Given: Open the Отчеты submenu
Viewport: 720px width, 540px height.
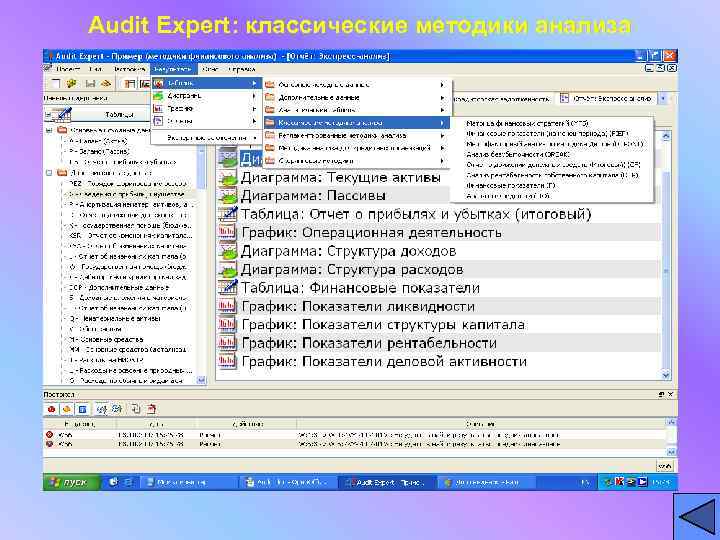Looking at the screenshot, I should tap(206, 121).
